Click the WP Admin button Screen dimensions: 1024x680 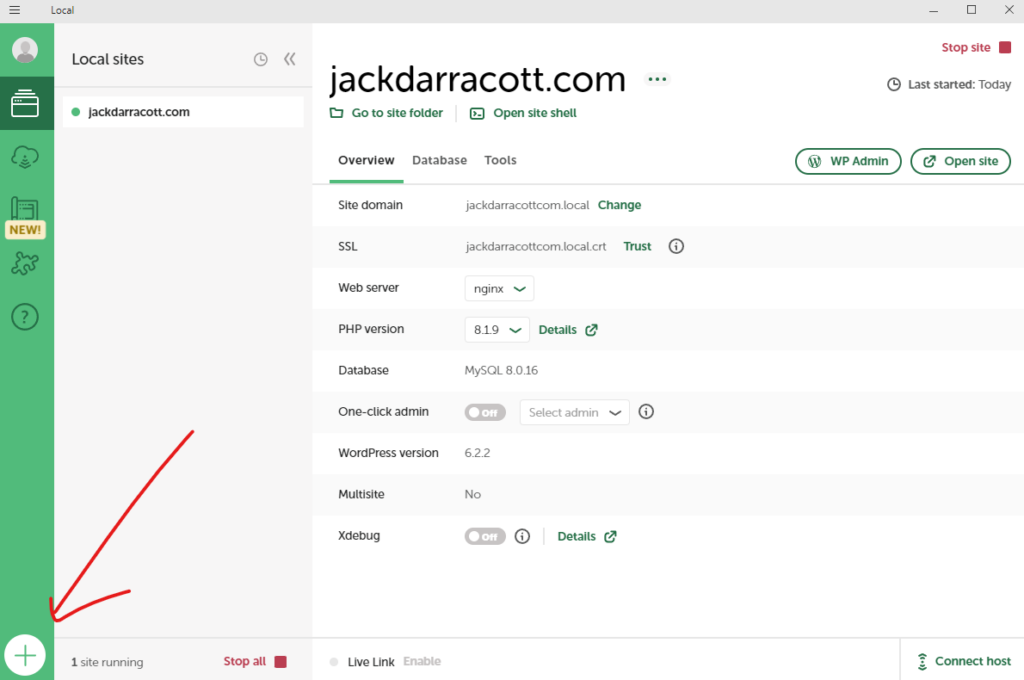click(848, 161)
